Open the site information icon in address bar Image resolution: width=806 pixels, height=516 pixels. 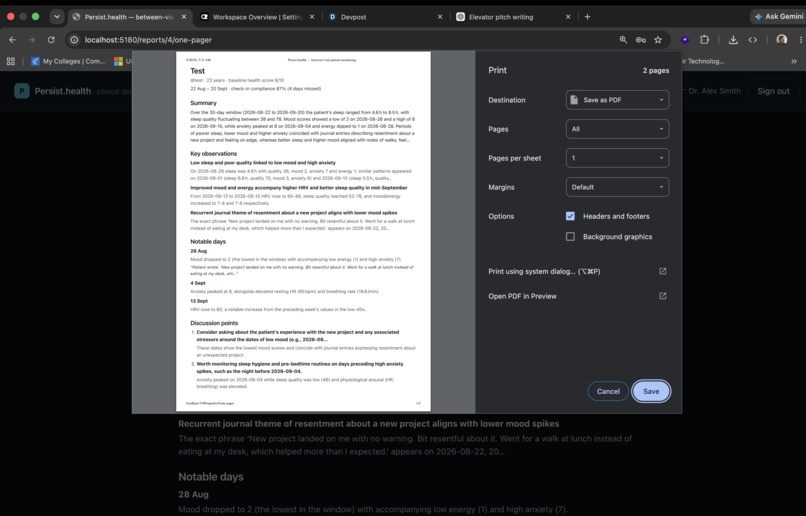74,40
